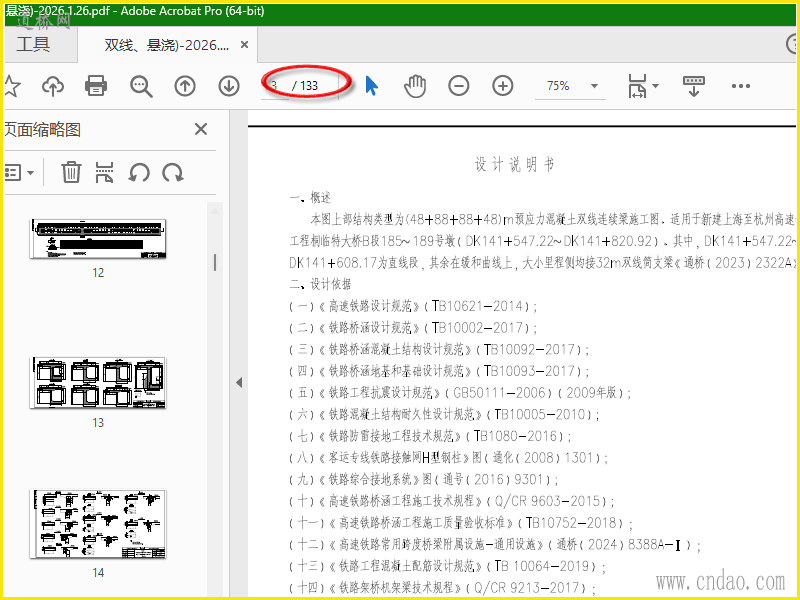This screenshot has height=600, width=800.
Task: Click the 铁路工程抗震设计规范 GB50111-2006 line
Action: (x=460, y=392)
